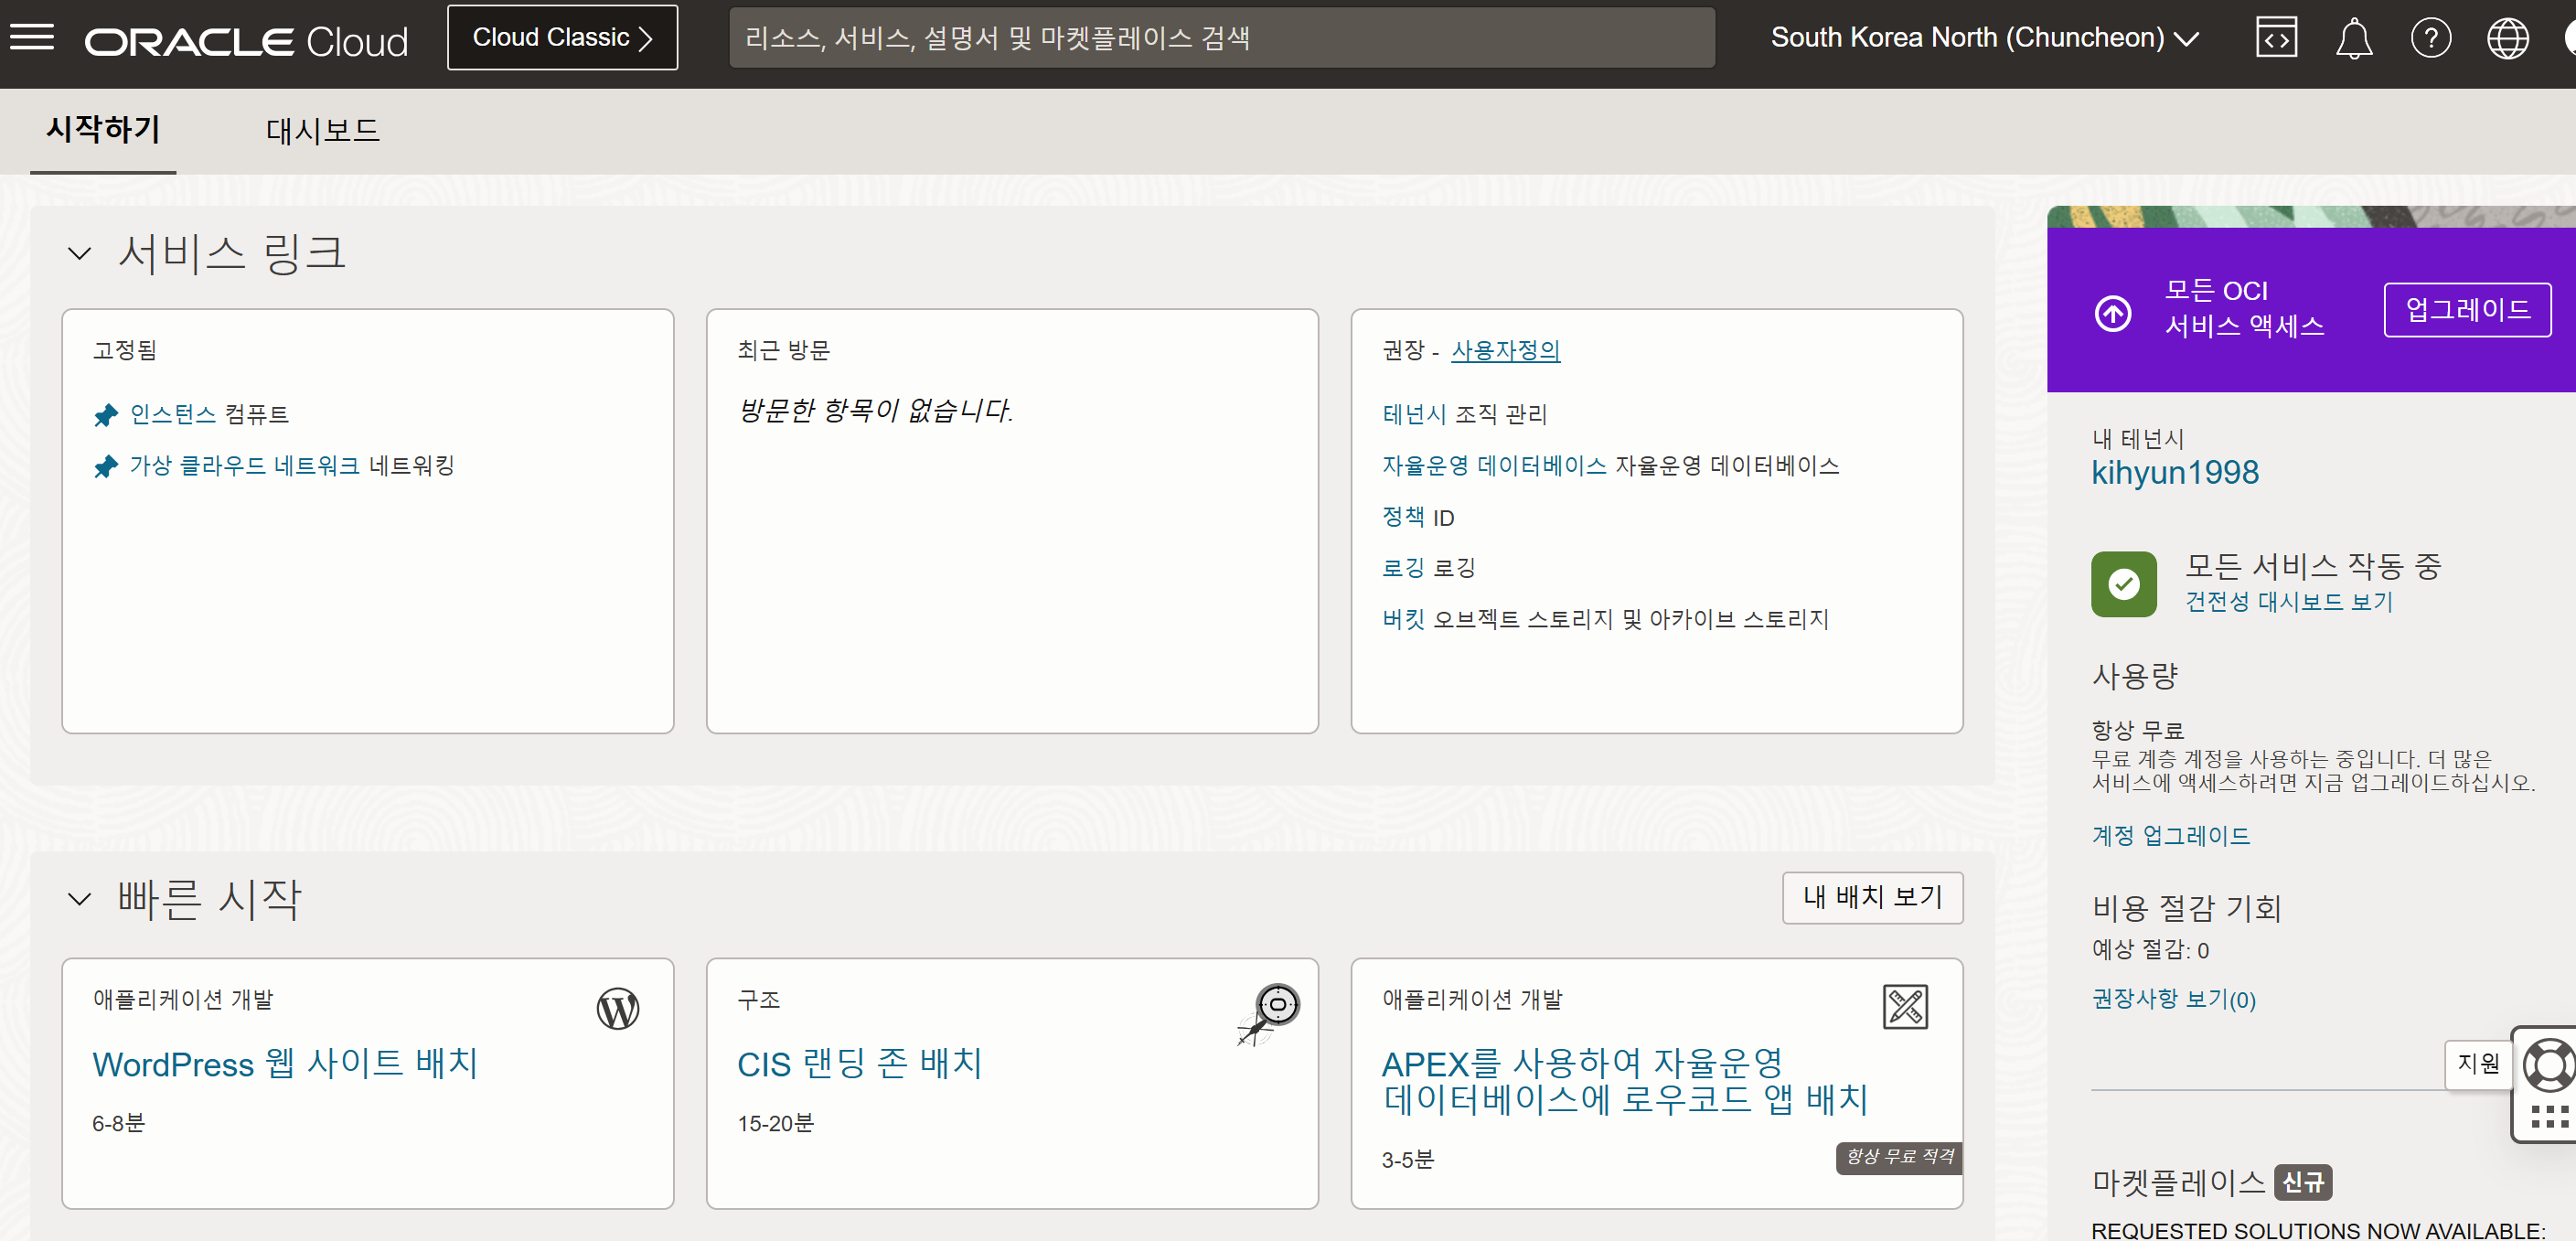Image resolution: width=2576 pixels, height=1241 pixels.
Task: Click the green service health check icon
Action: (x=2123, y=583)
